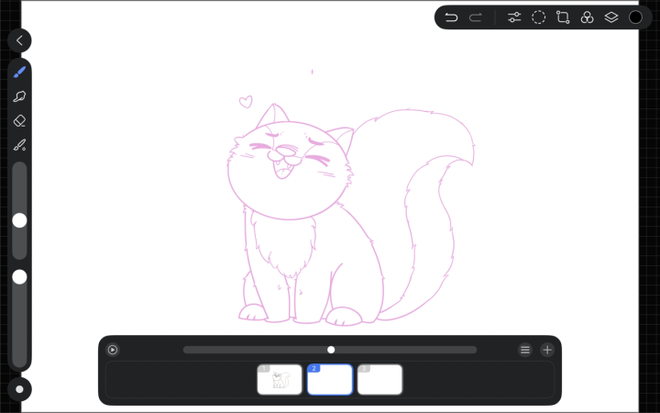This screenshot has height=413, width=660.
Task: Click the timeline scrubber handle
Action: (x=331, y=350)
